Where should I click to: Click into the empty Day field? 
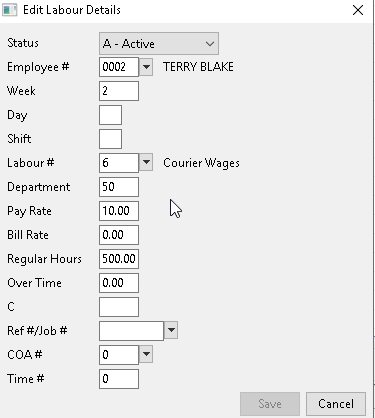110,115
